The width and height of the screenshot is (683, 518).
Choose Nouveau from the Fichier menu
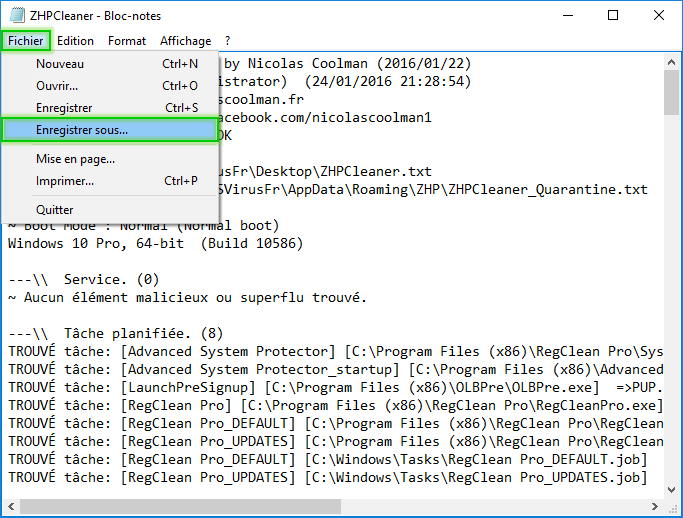coord(60,64)
